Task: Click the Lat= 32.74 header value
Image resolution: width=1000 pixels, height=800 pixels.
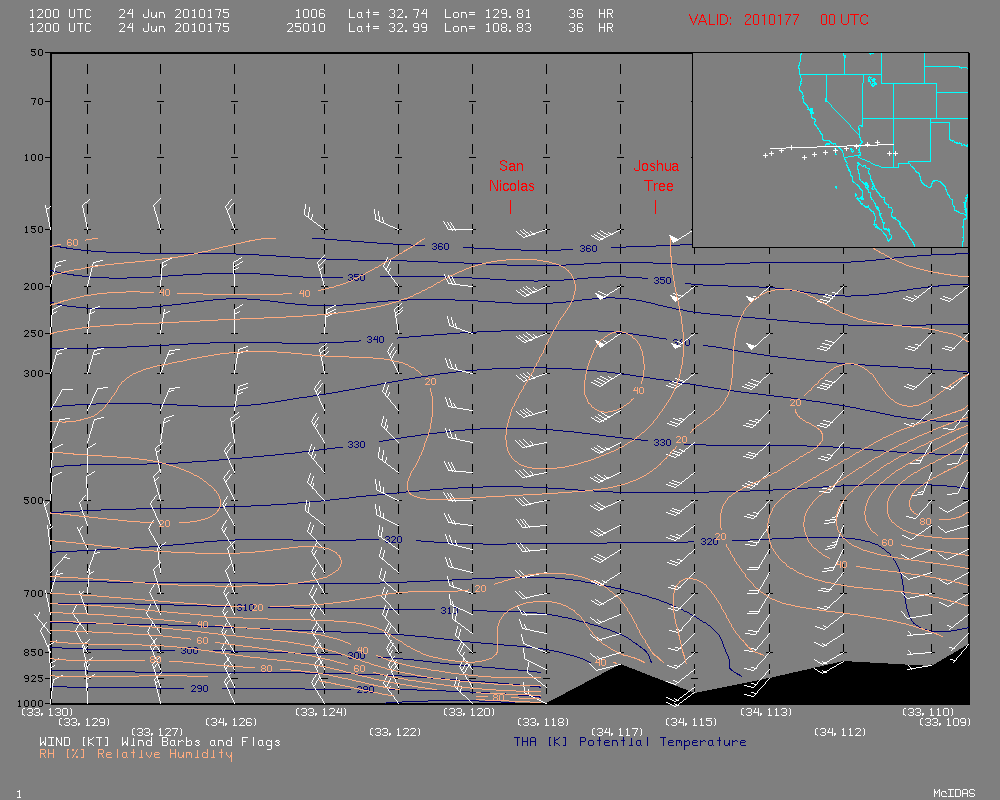Action: coord(388,13)
